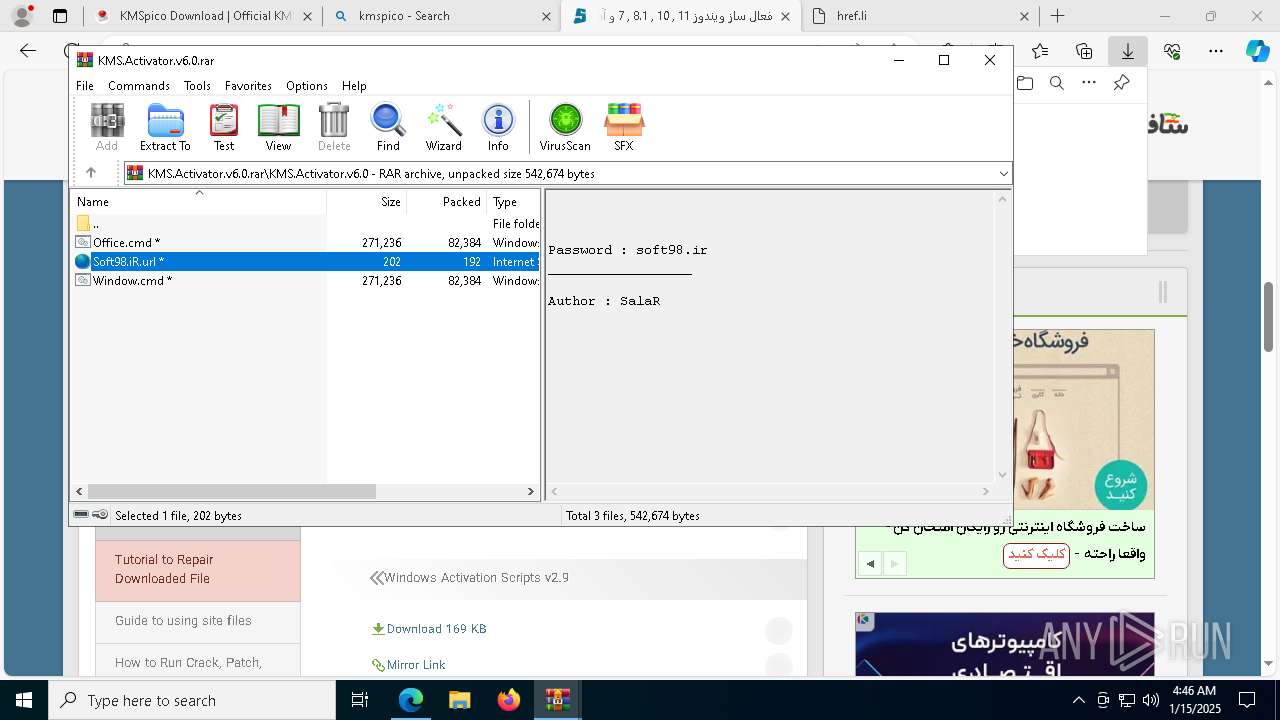Sort file list by Packed column
The height and width of the screenshot is (720, 1280).
pos(446,201)
